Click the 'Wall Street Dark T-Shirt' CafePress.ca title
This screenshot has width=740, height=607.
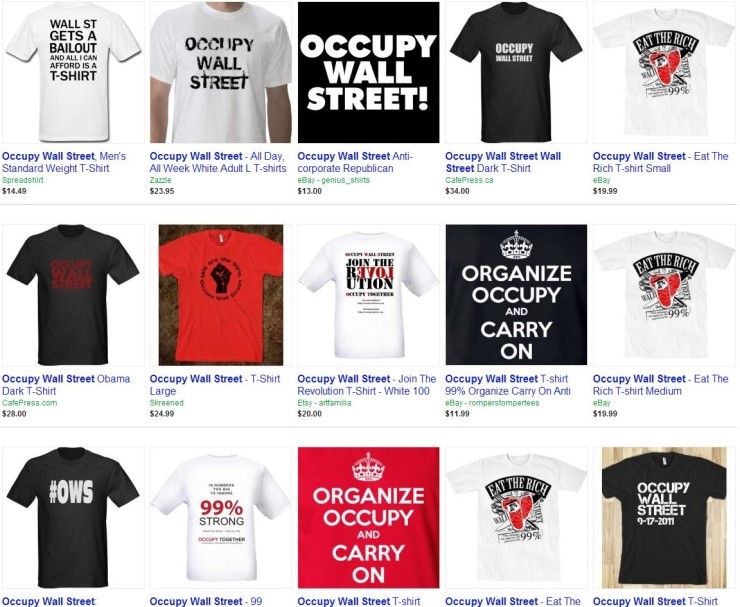[503, 162]
